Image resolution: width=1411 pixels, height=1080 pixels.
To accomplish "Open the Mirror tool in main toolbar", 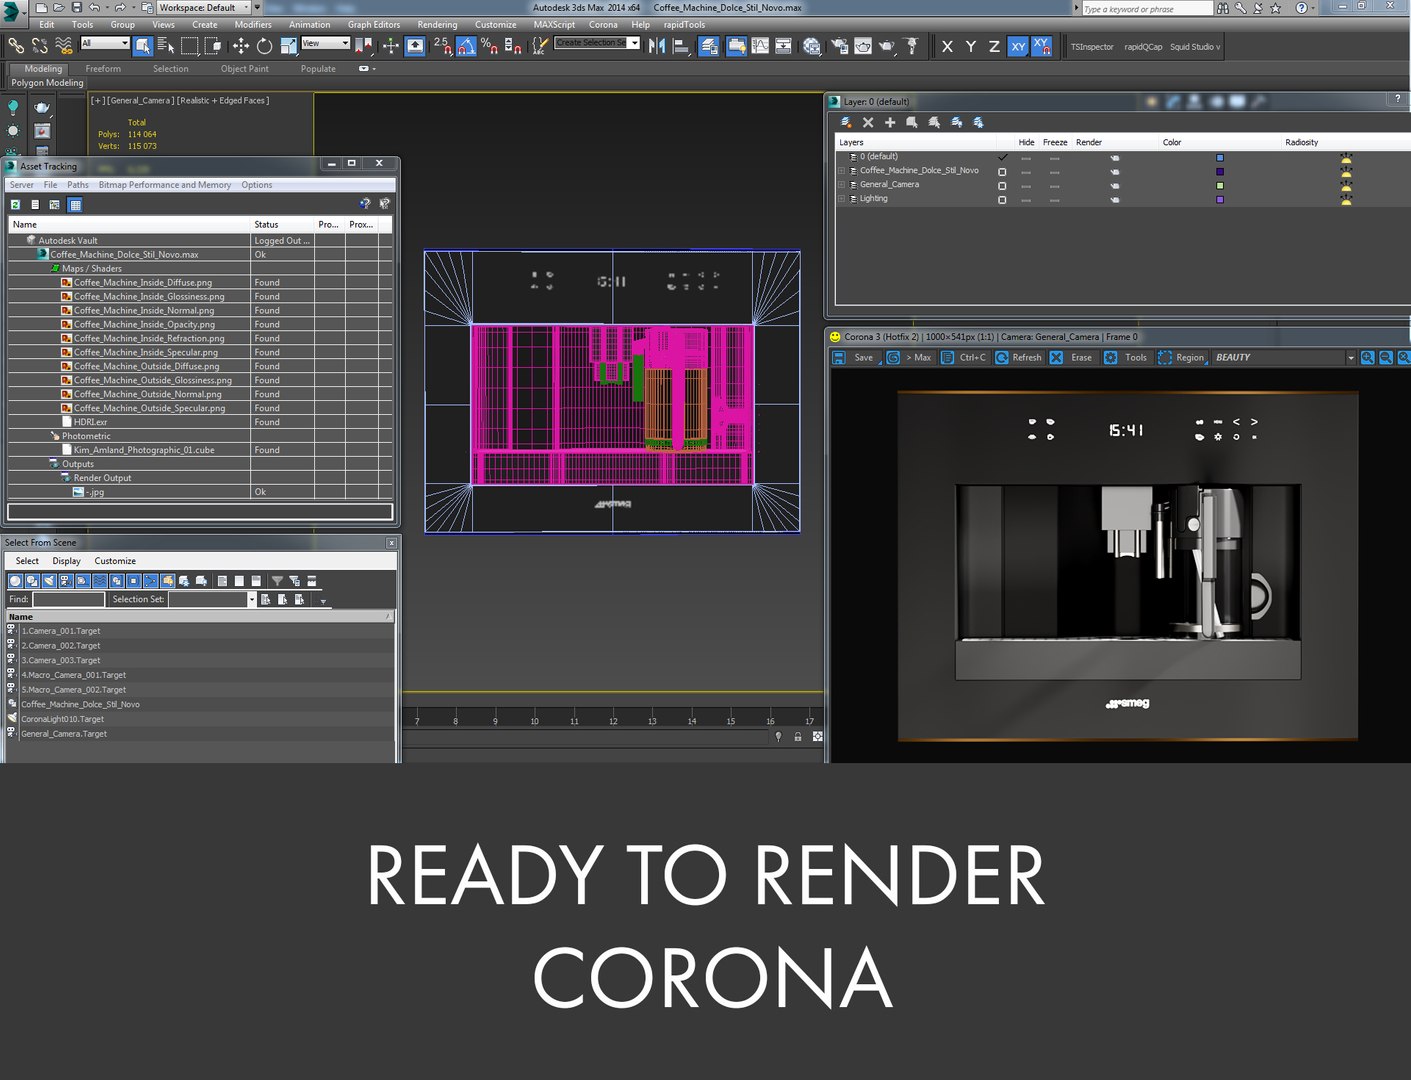I will coord(657,46).
